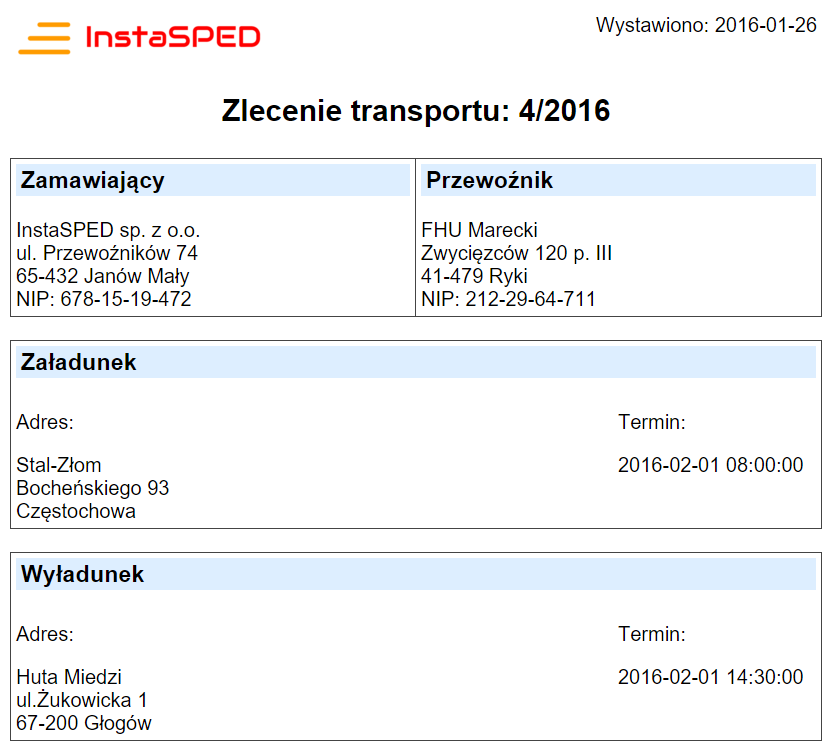Click the carrier NIP 212-29-64-711
The width and height of the screenshot is (828, 753).
tap(509, 299)
